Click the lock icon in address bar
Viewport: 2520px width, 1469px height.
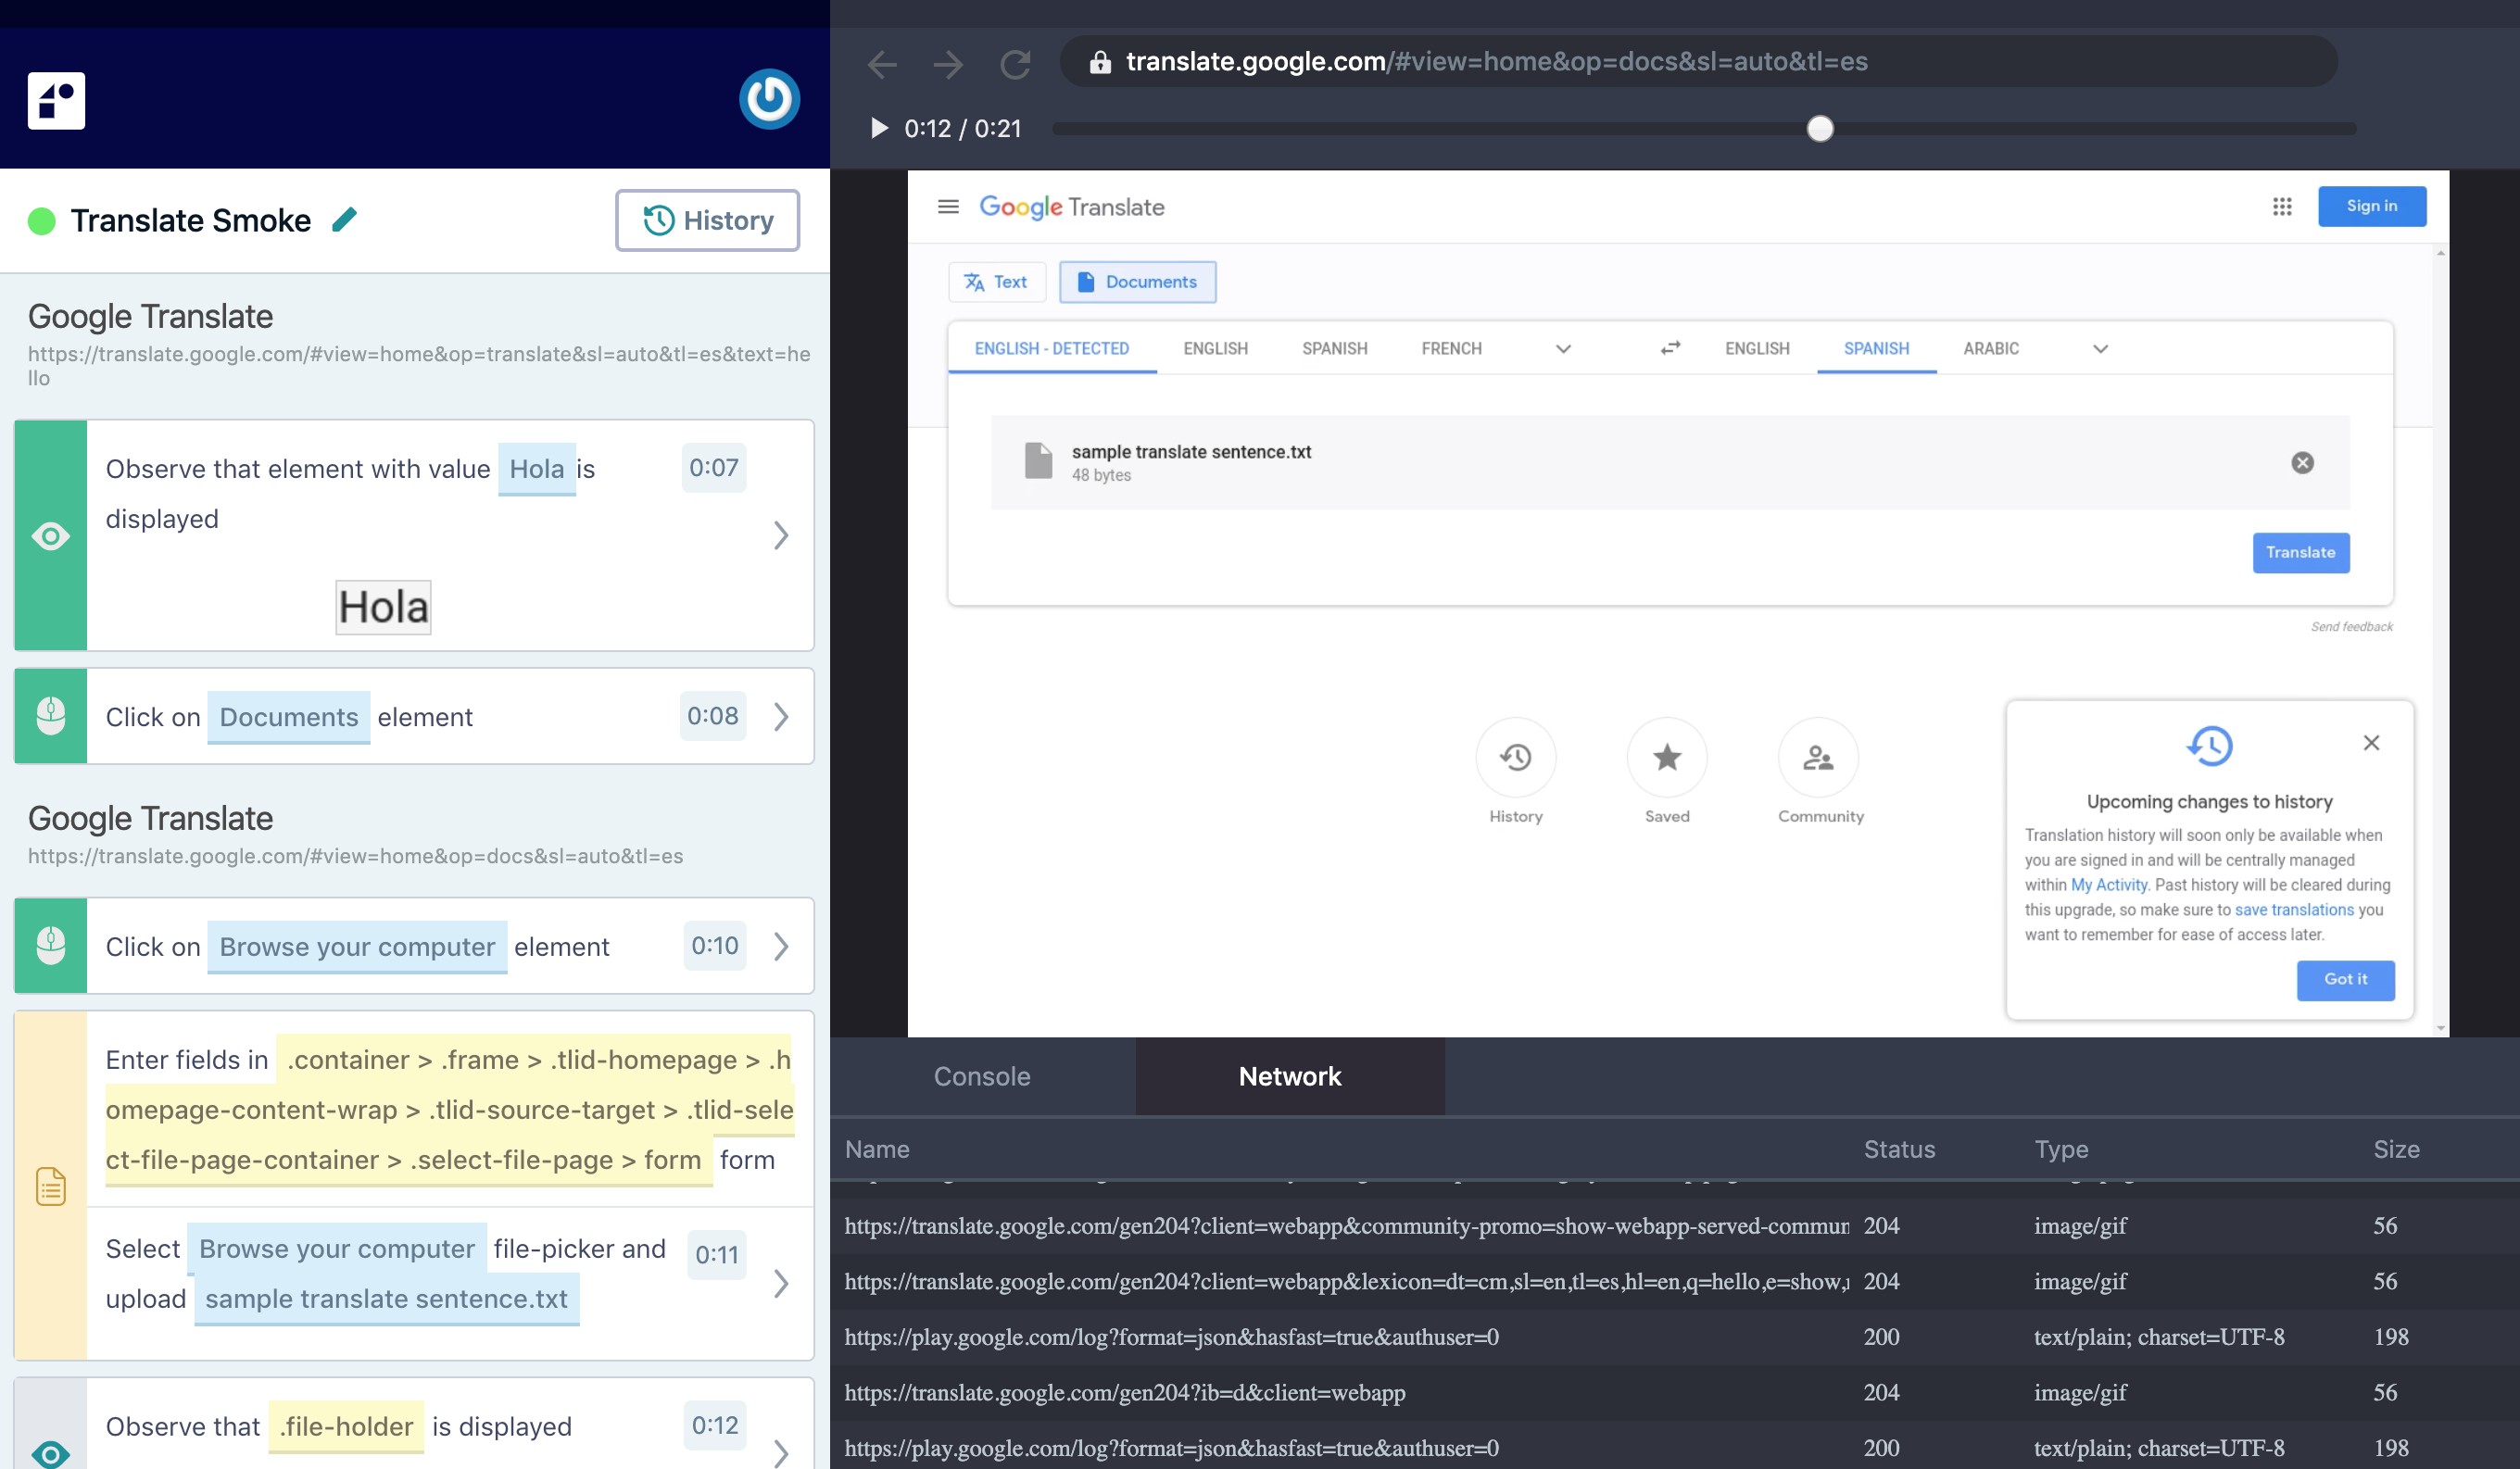click(1100, 62)
